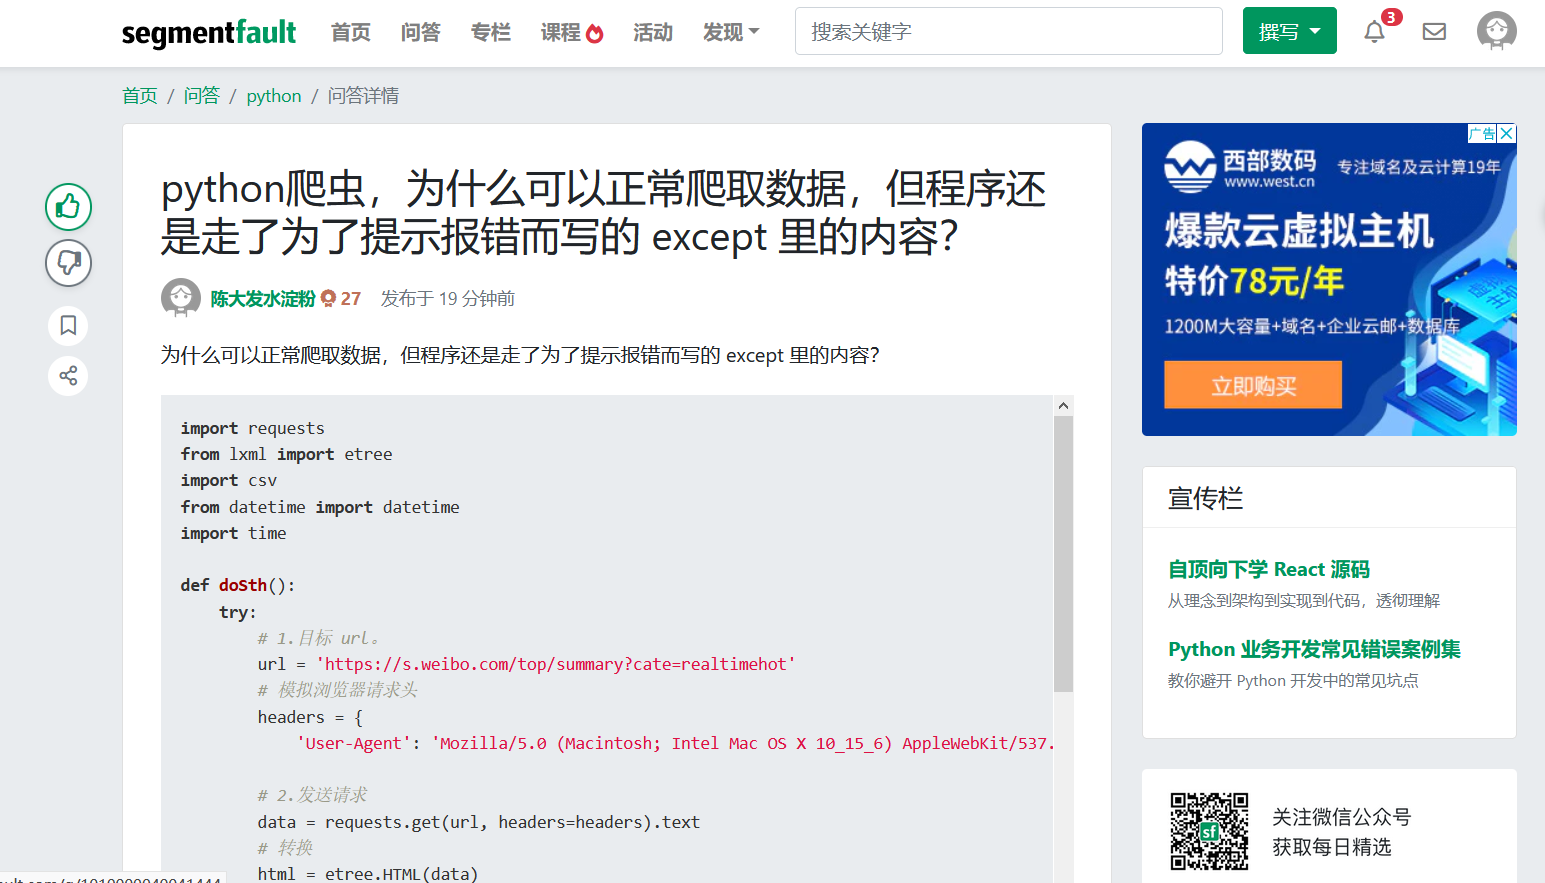Click the author avatar beside 陈大发水淀粉
This screenshot has height=883, width=1545.
pos(181,298)
